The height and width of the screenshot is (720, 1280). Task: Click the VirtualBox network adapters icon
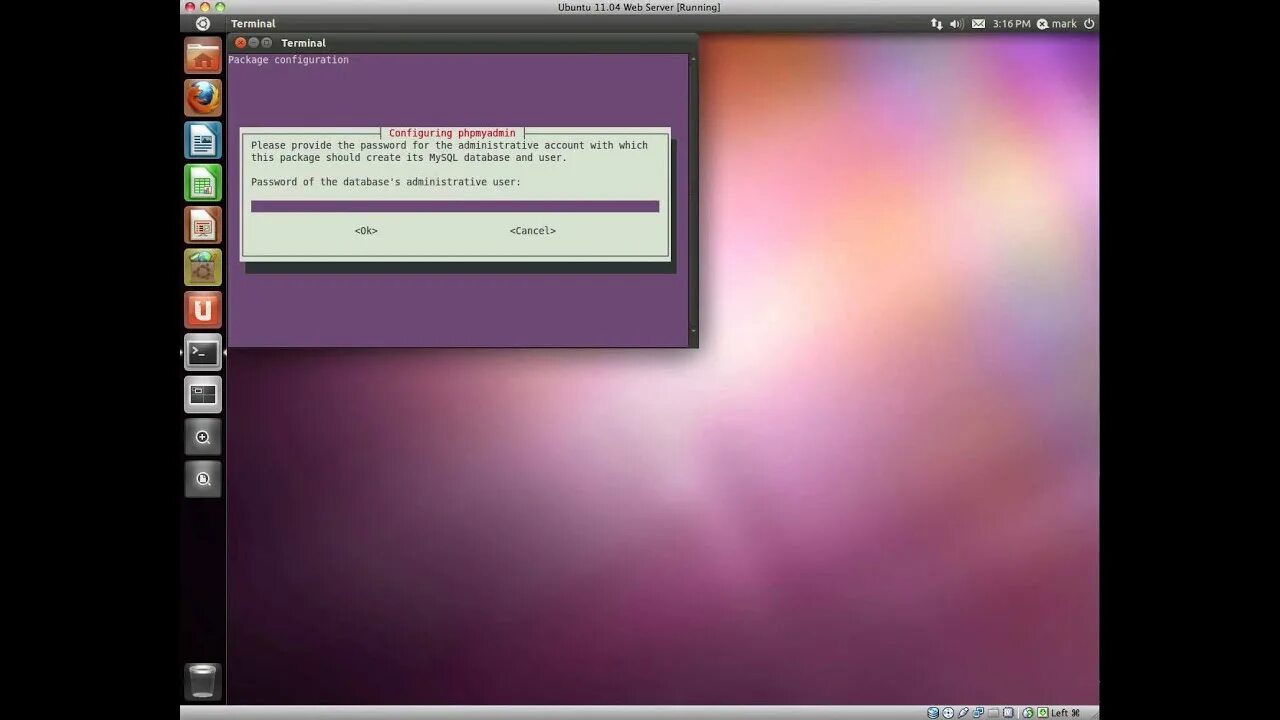click(978, 713)
